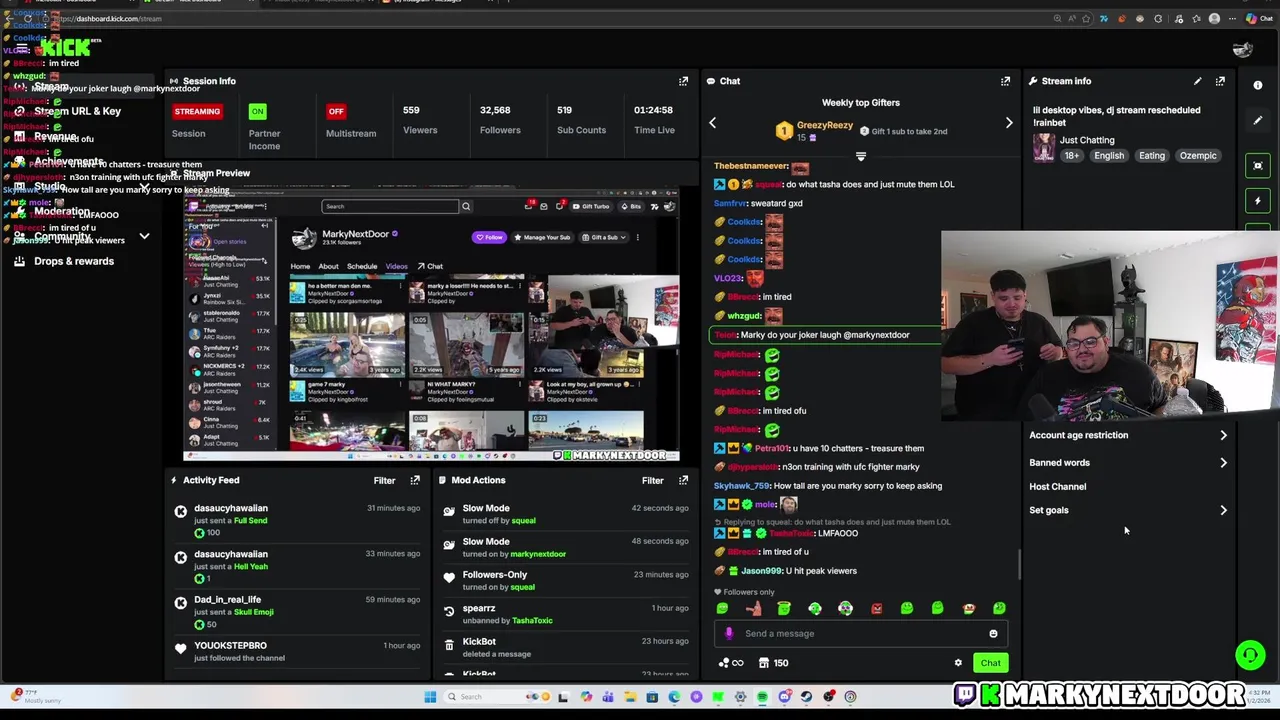Open the Activity Feed Filter

(384, 480)
